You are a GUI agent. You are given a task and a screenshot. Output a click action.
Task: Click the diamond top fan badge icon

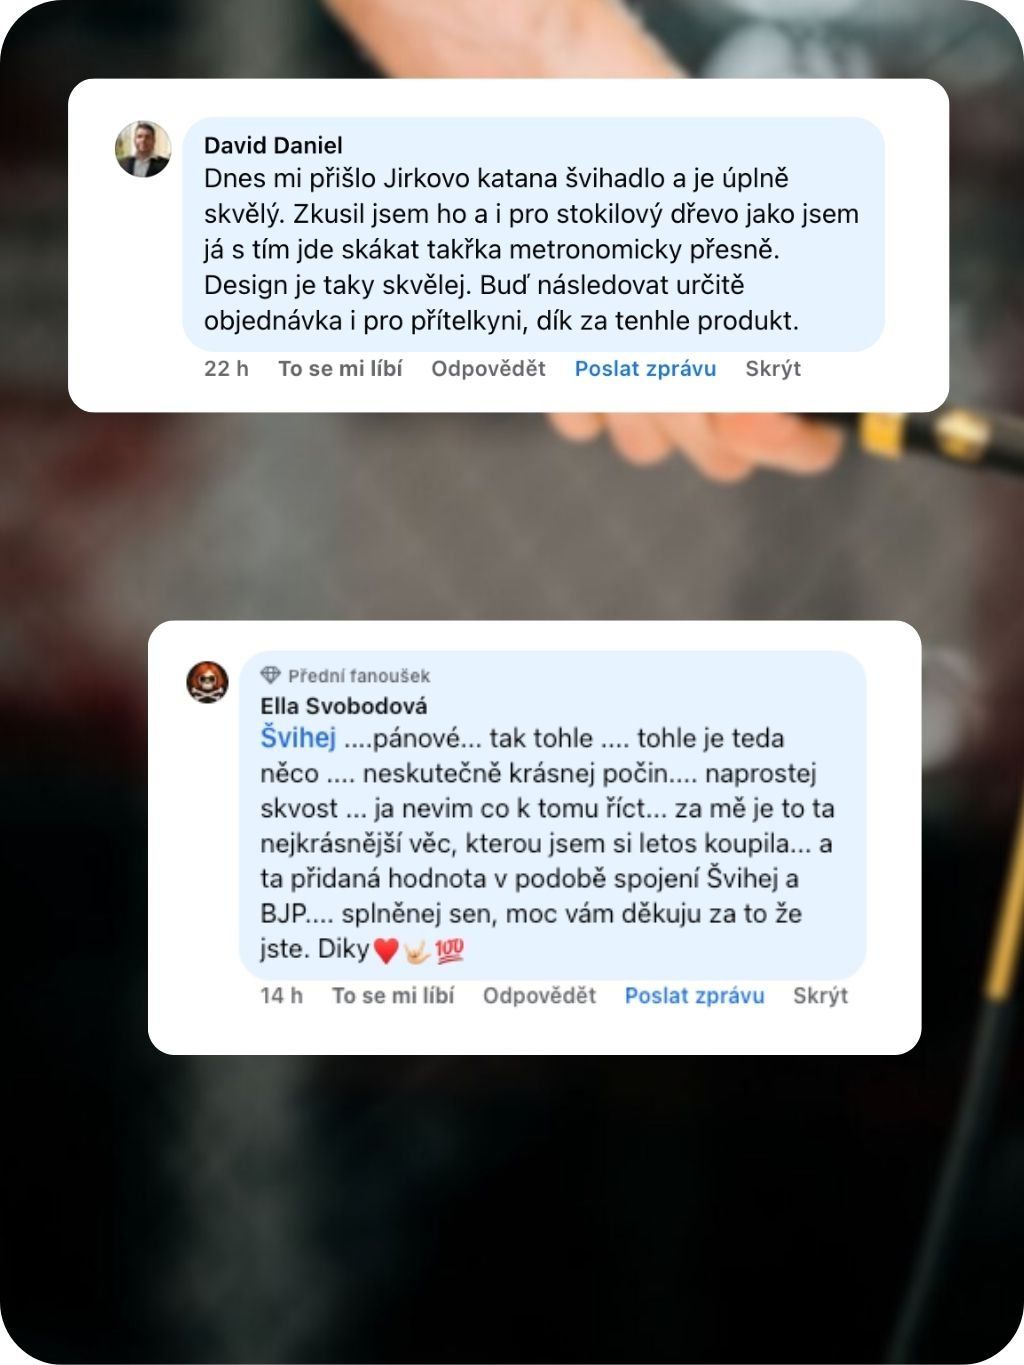[270, 675]
